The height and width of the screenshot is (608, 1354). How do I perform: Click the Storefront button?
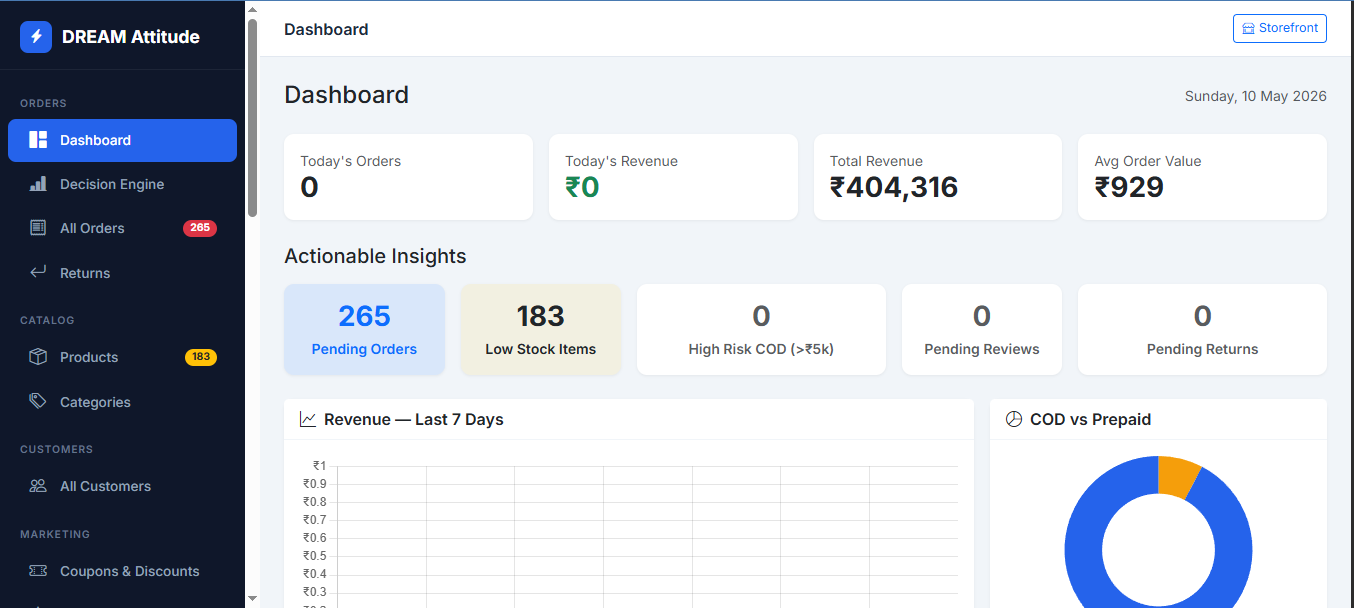tap(1280, 29)
